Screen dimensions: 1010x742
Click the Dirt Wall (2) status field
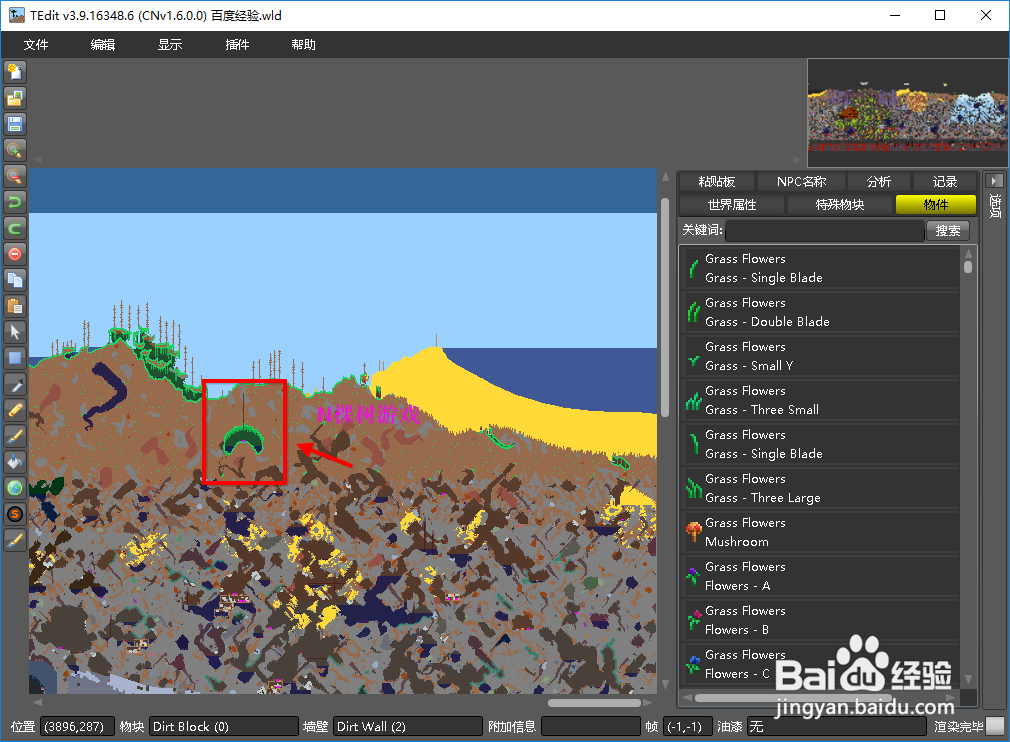(408, 727)
